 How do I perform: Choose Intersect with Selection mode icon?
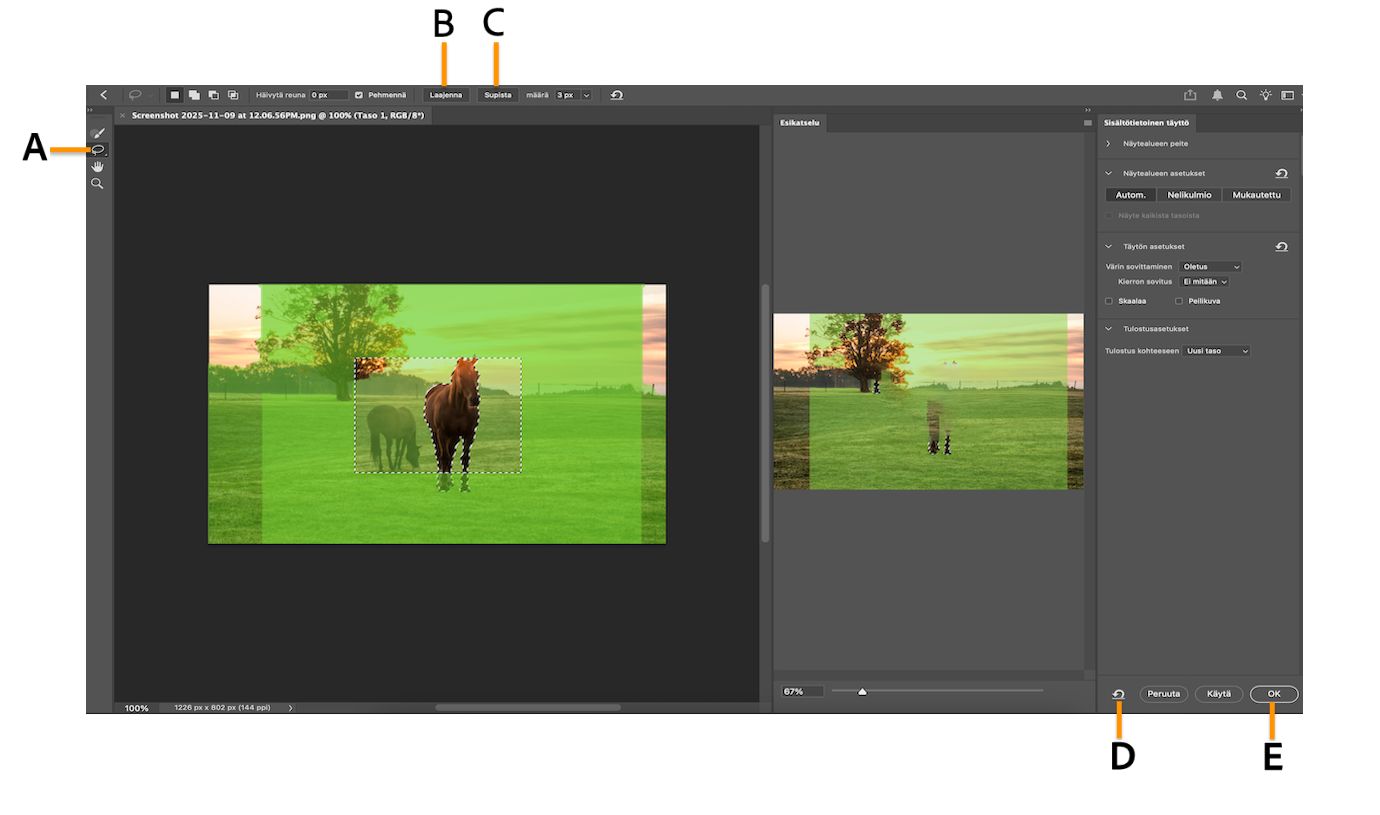[233, 95]
